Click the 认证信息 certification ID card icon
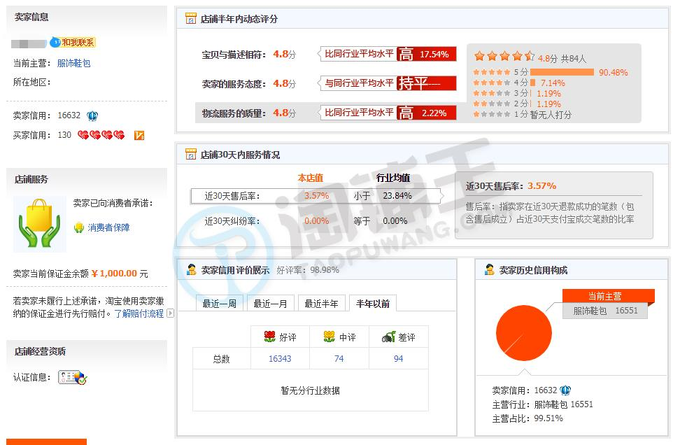The height and width of the screenshot is (445, 687). pyautogui.click(x=72, y=377)
